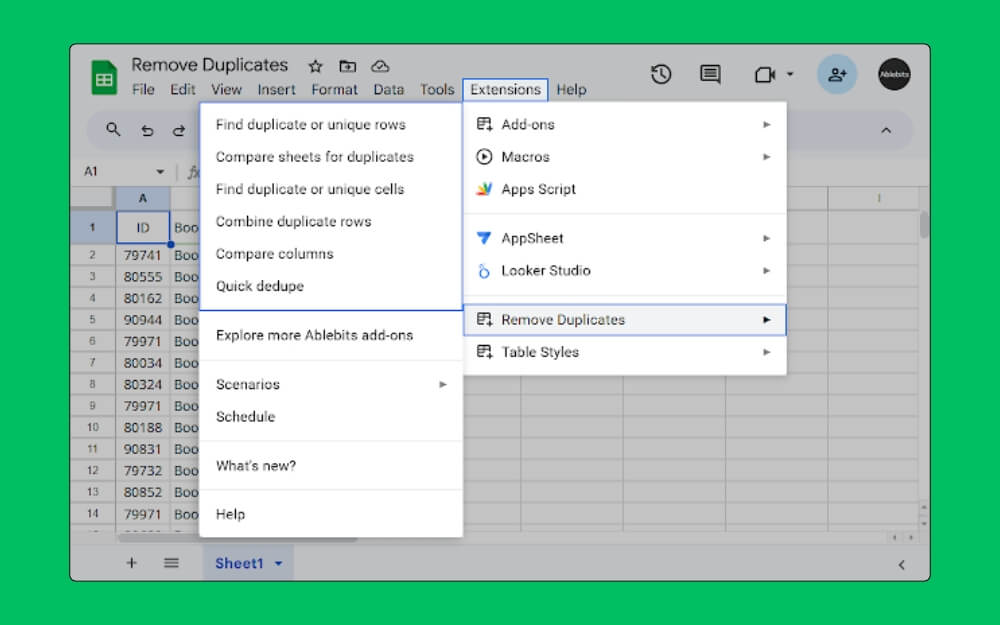Open the all sheets list icon

(171, 563)
